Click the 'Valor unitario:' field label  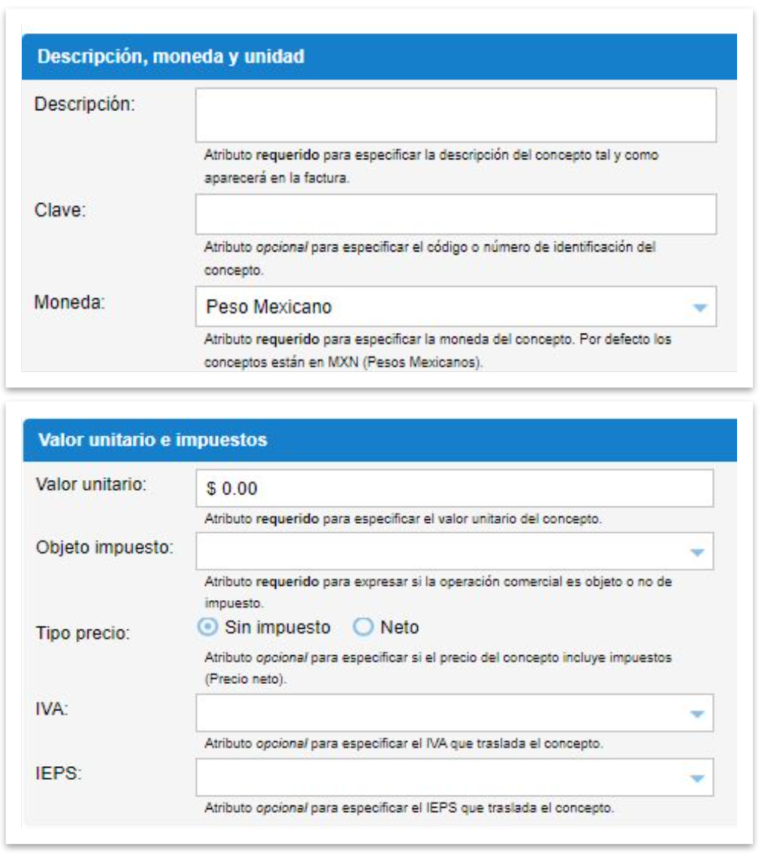91,485
